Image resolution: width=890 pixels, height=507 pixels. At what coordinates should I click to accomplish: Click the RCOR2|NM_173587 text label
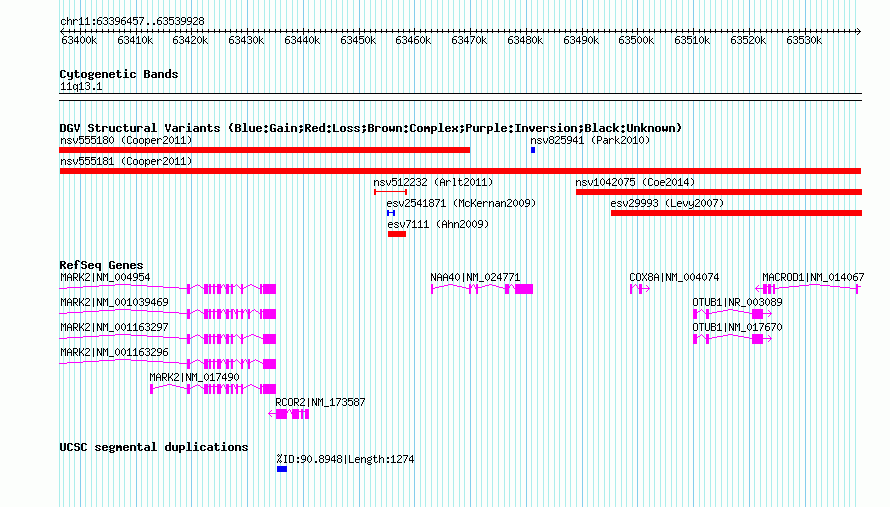point(320,402)
